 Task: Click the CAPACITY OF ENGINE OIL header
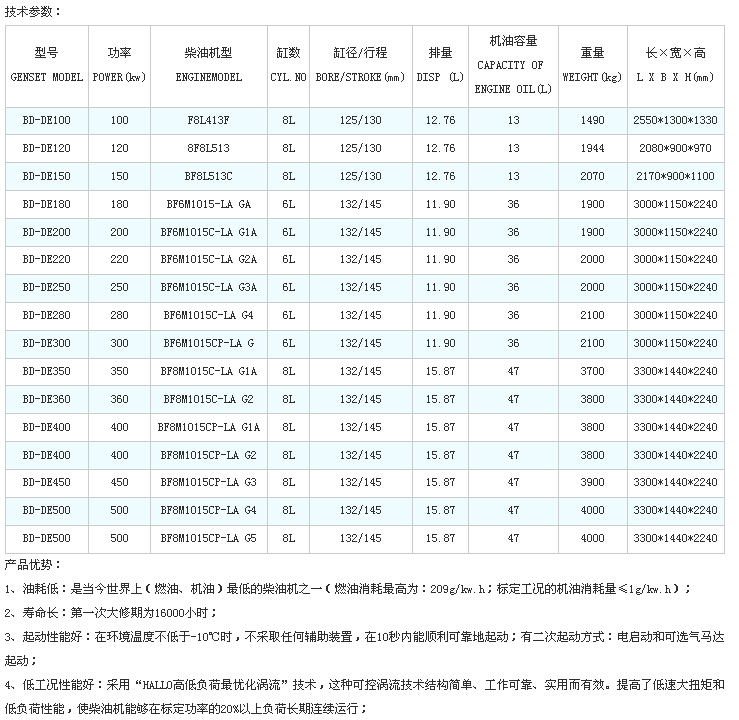pos(513,64)
